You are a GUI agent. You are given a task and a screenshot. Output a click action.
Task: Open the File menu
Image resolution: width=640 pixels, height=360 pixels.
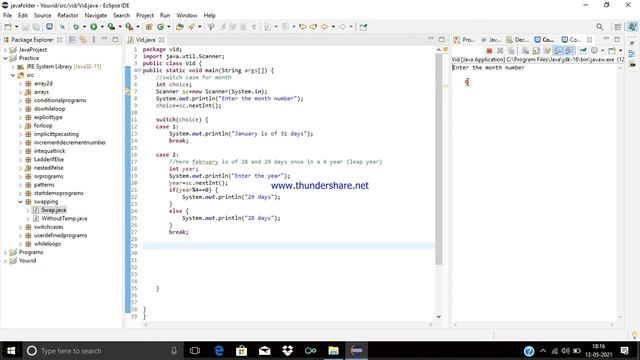[x=7, y=16]
